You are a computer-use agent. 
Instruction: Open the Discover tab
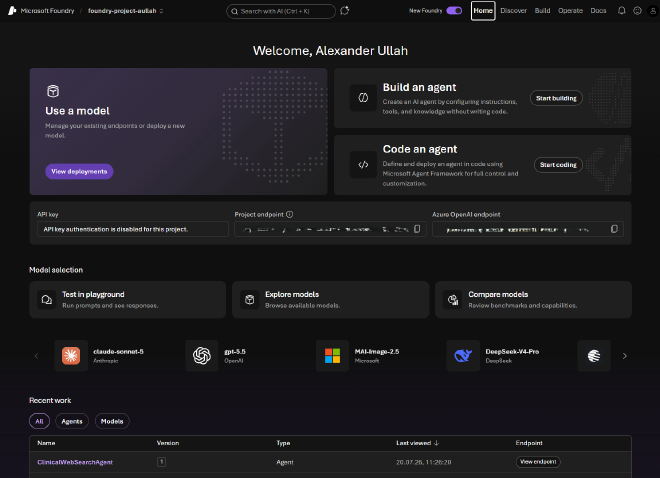pos(514,11)
